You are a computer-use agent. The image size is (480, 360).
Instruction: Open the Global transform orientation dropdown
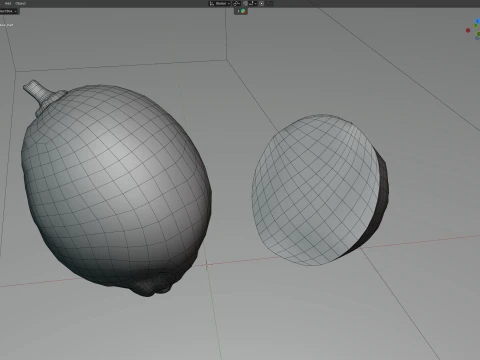pyautogui.click(x=220, y=3)
